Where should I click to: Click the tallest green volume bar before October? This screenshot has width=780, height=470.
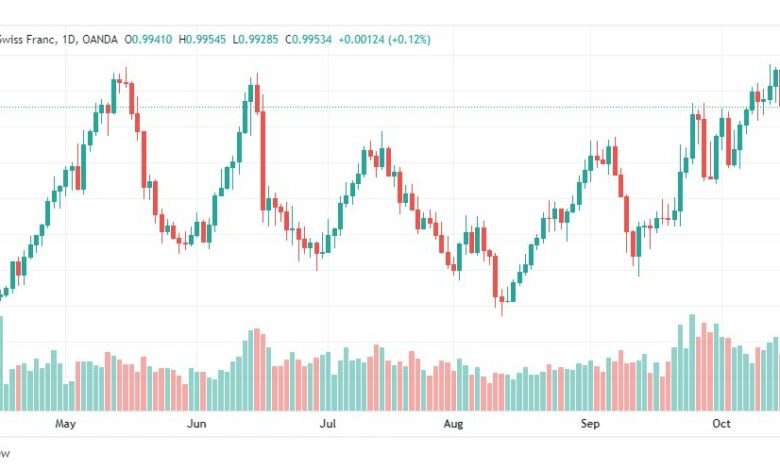point(692,363)
